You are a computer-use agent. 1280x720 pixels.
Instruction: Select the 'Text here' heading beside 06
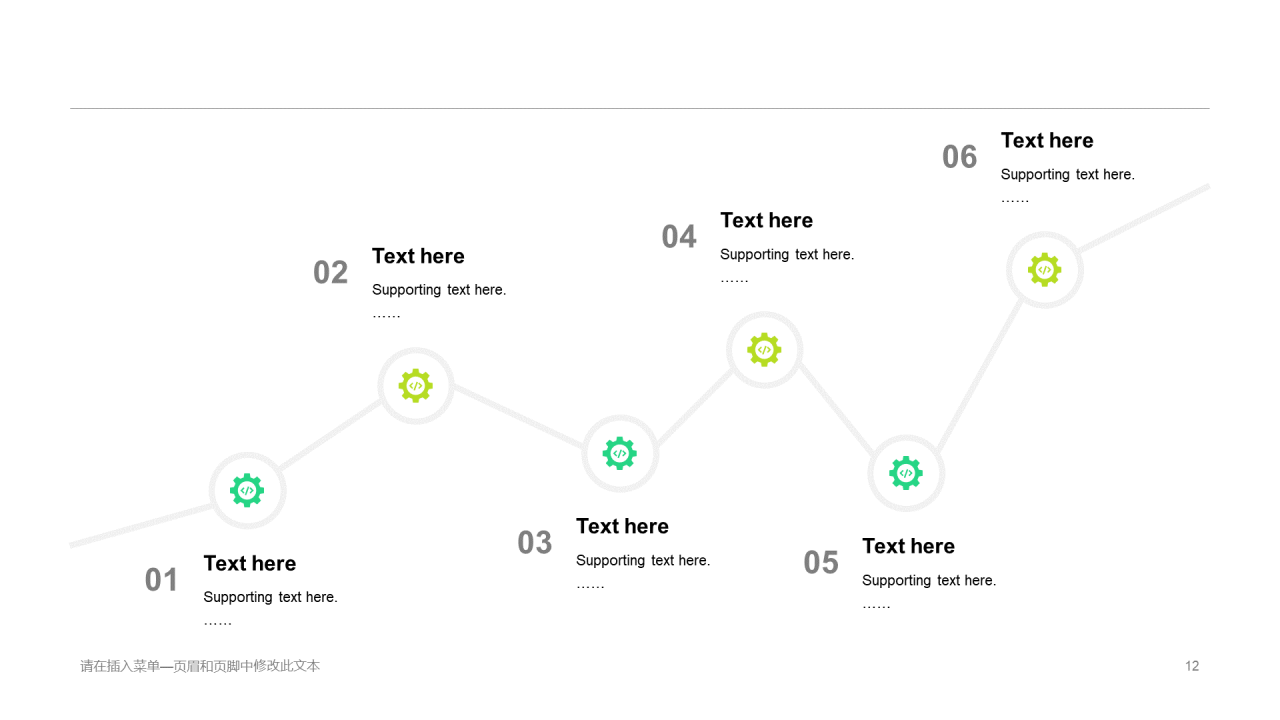[x=1047, y=140]
